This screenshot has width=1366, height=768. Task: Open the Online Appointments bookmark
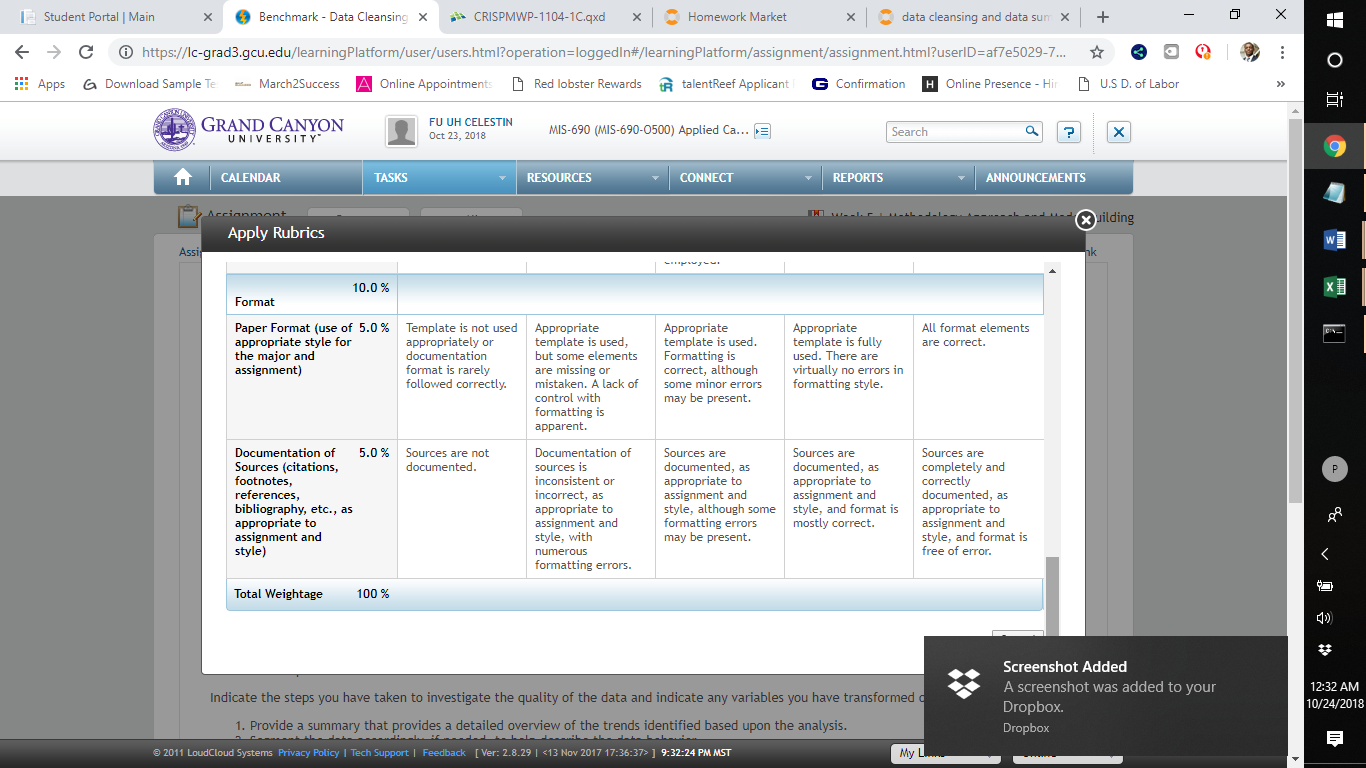tap(424, 84)
